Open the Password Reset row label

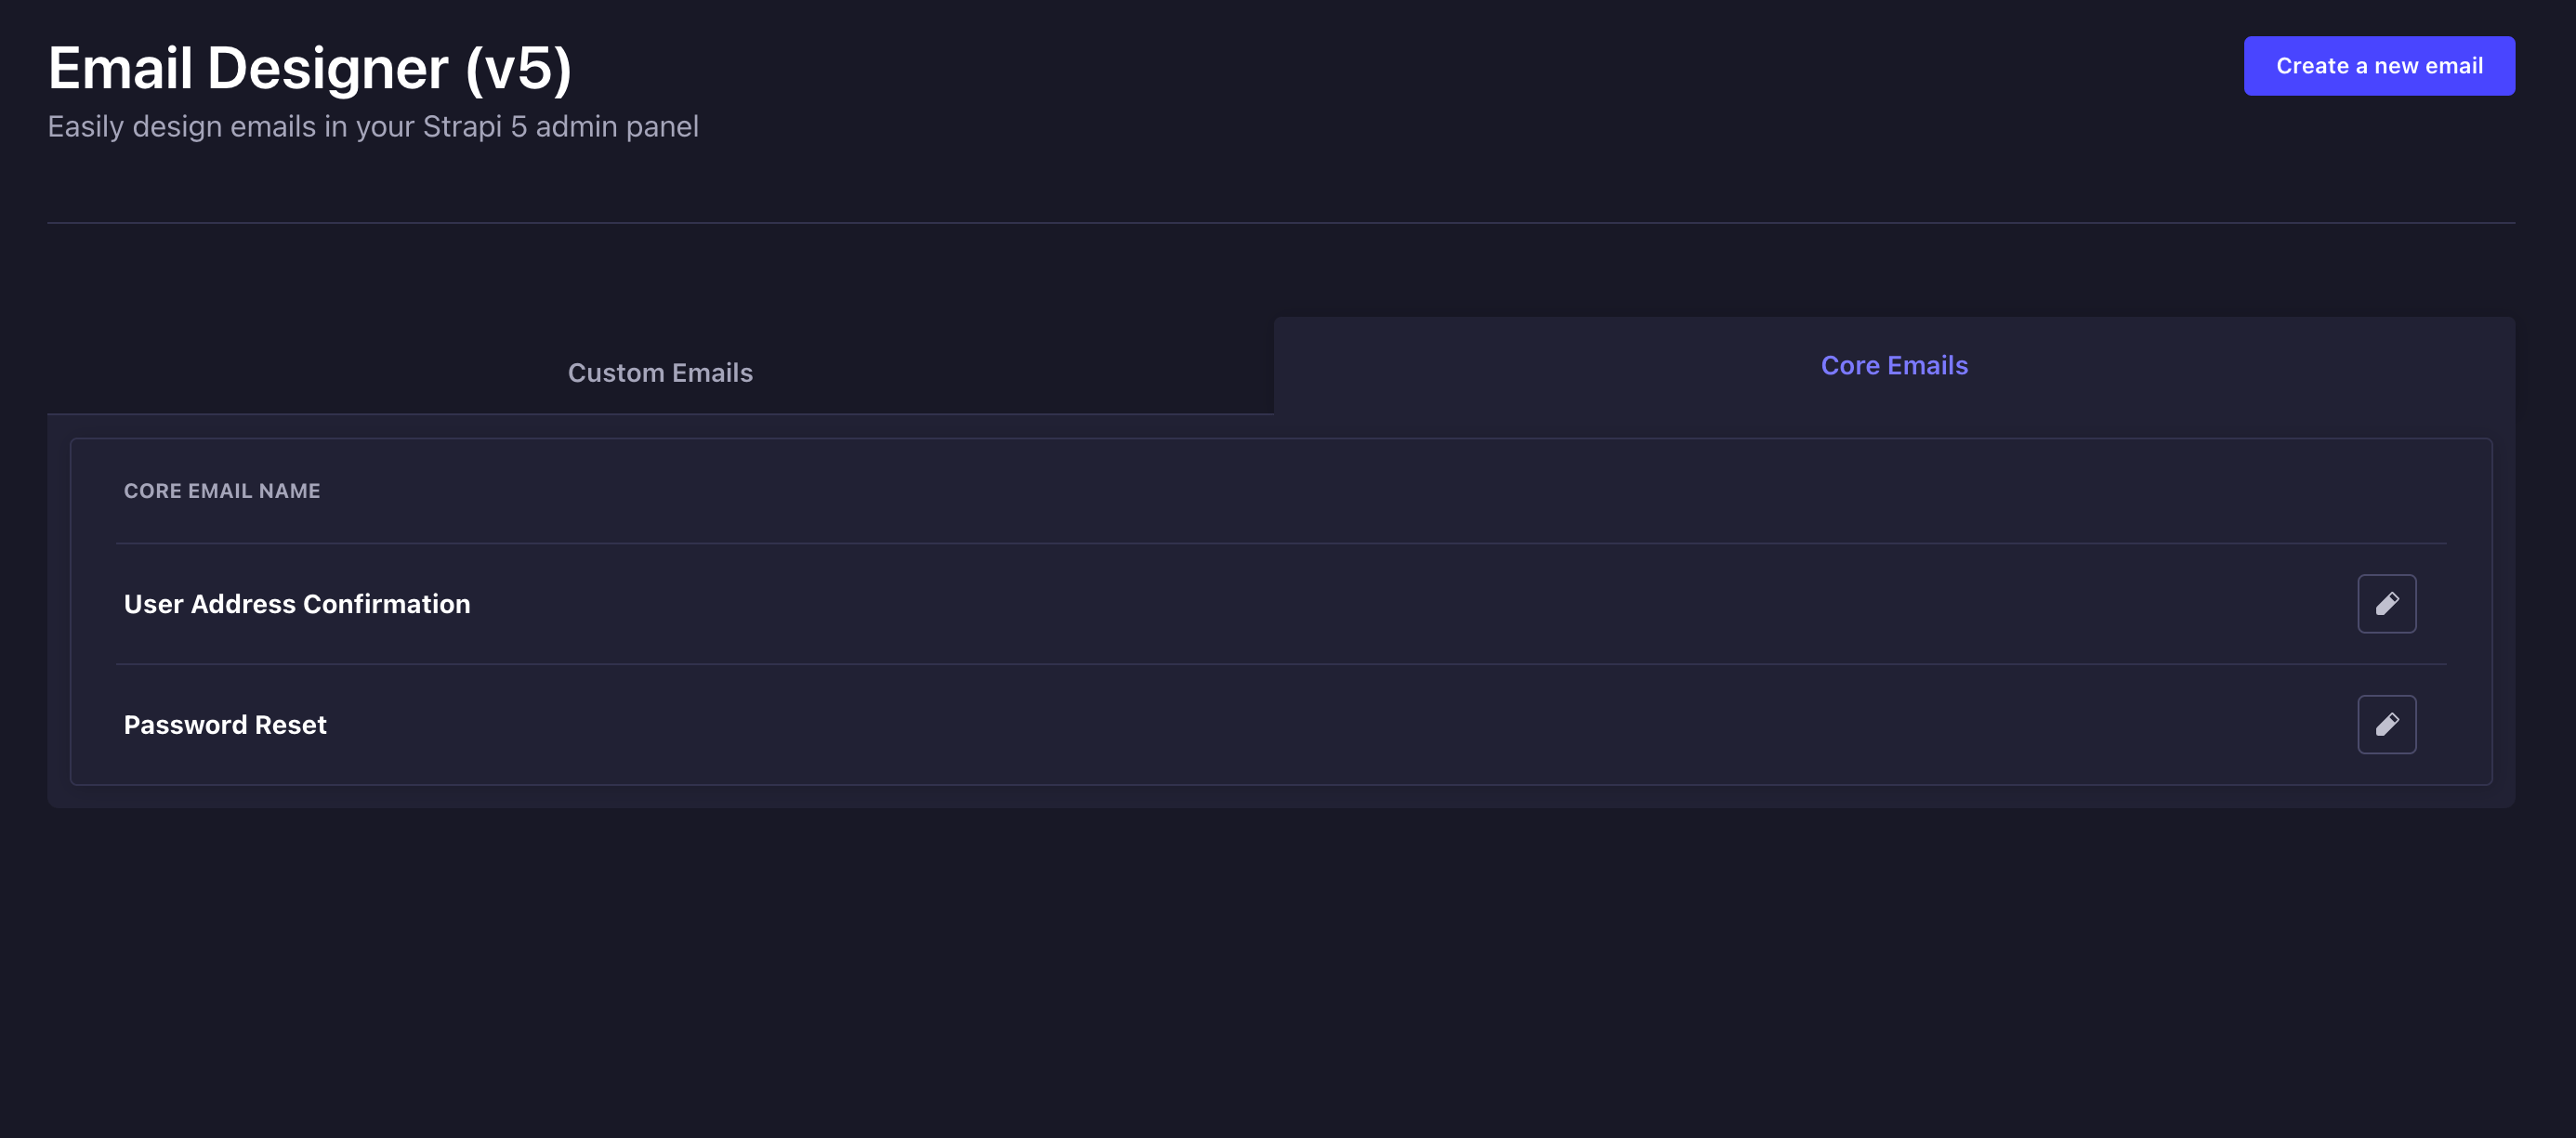pyautogui.click(x=225, y=724)
